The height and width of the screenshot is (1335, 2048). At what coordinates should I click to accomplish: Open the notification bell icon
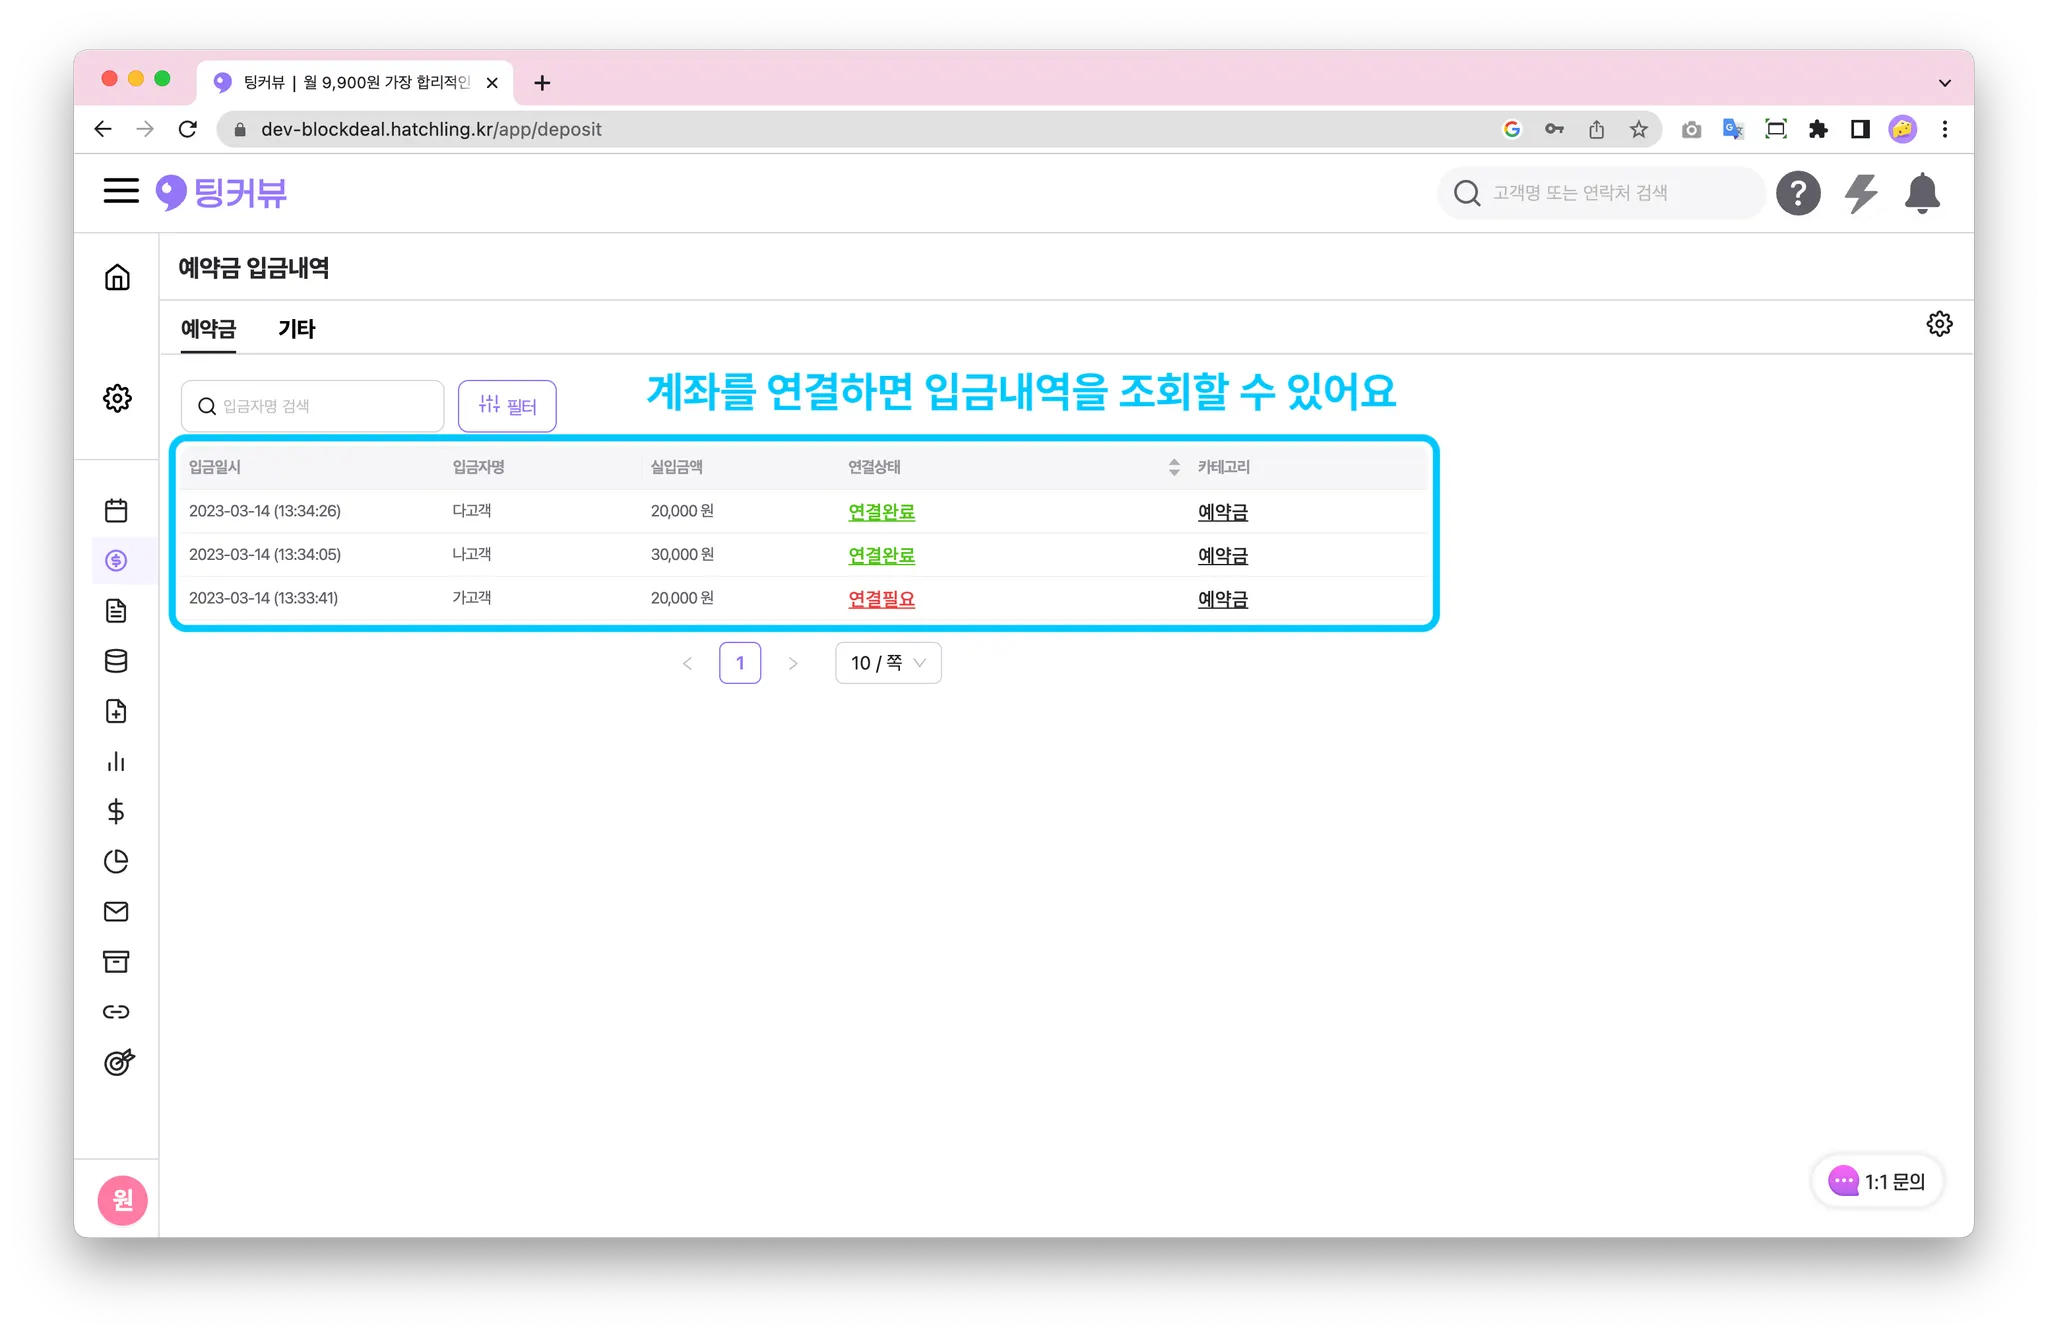tap(1921, 193)
